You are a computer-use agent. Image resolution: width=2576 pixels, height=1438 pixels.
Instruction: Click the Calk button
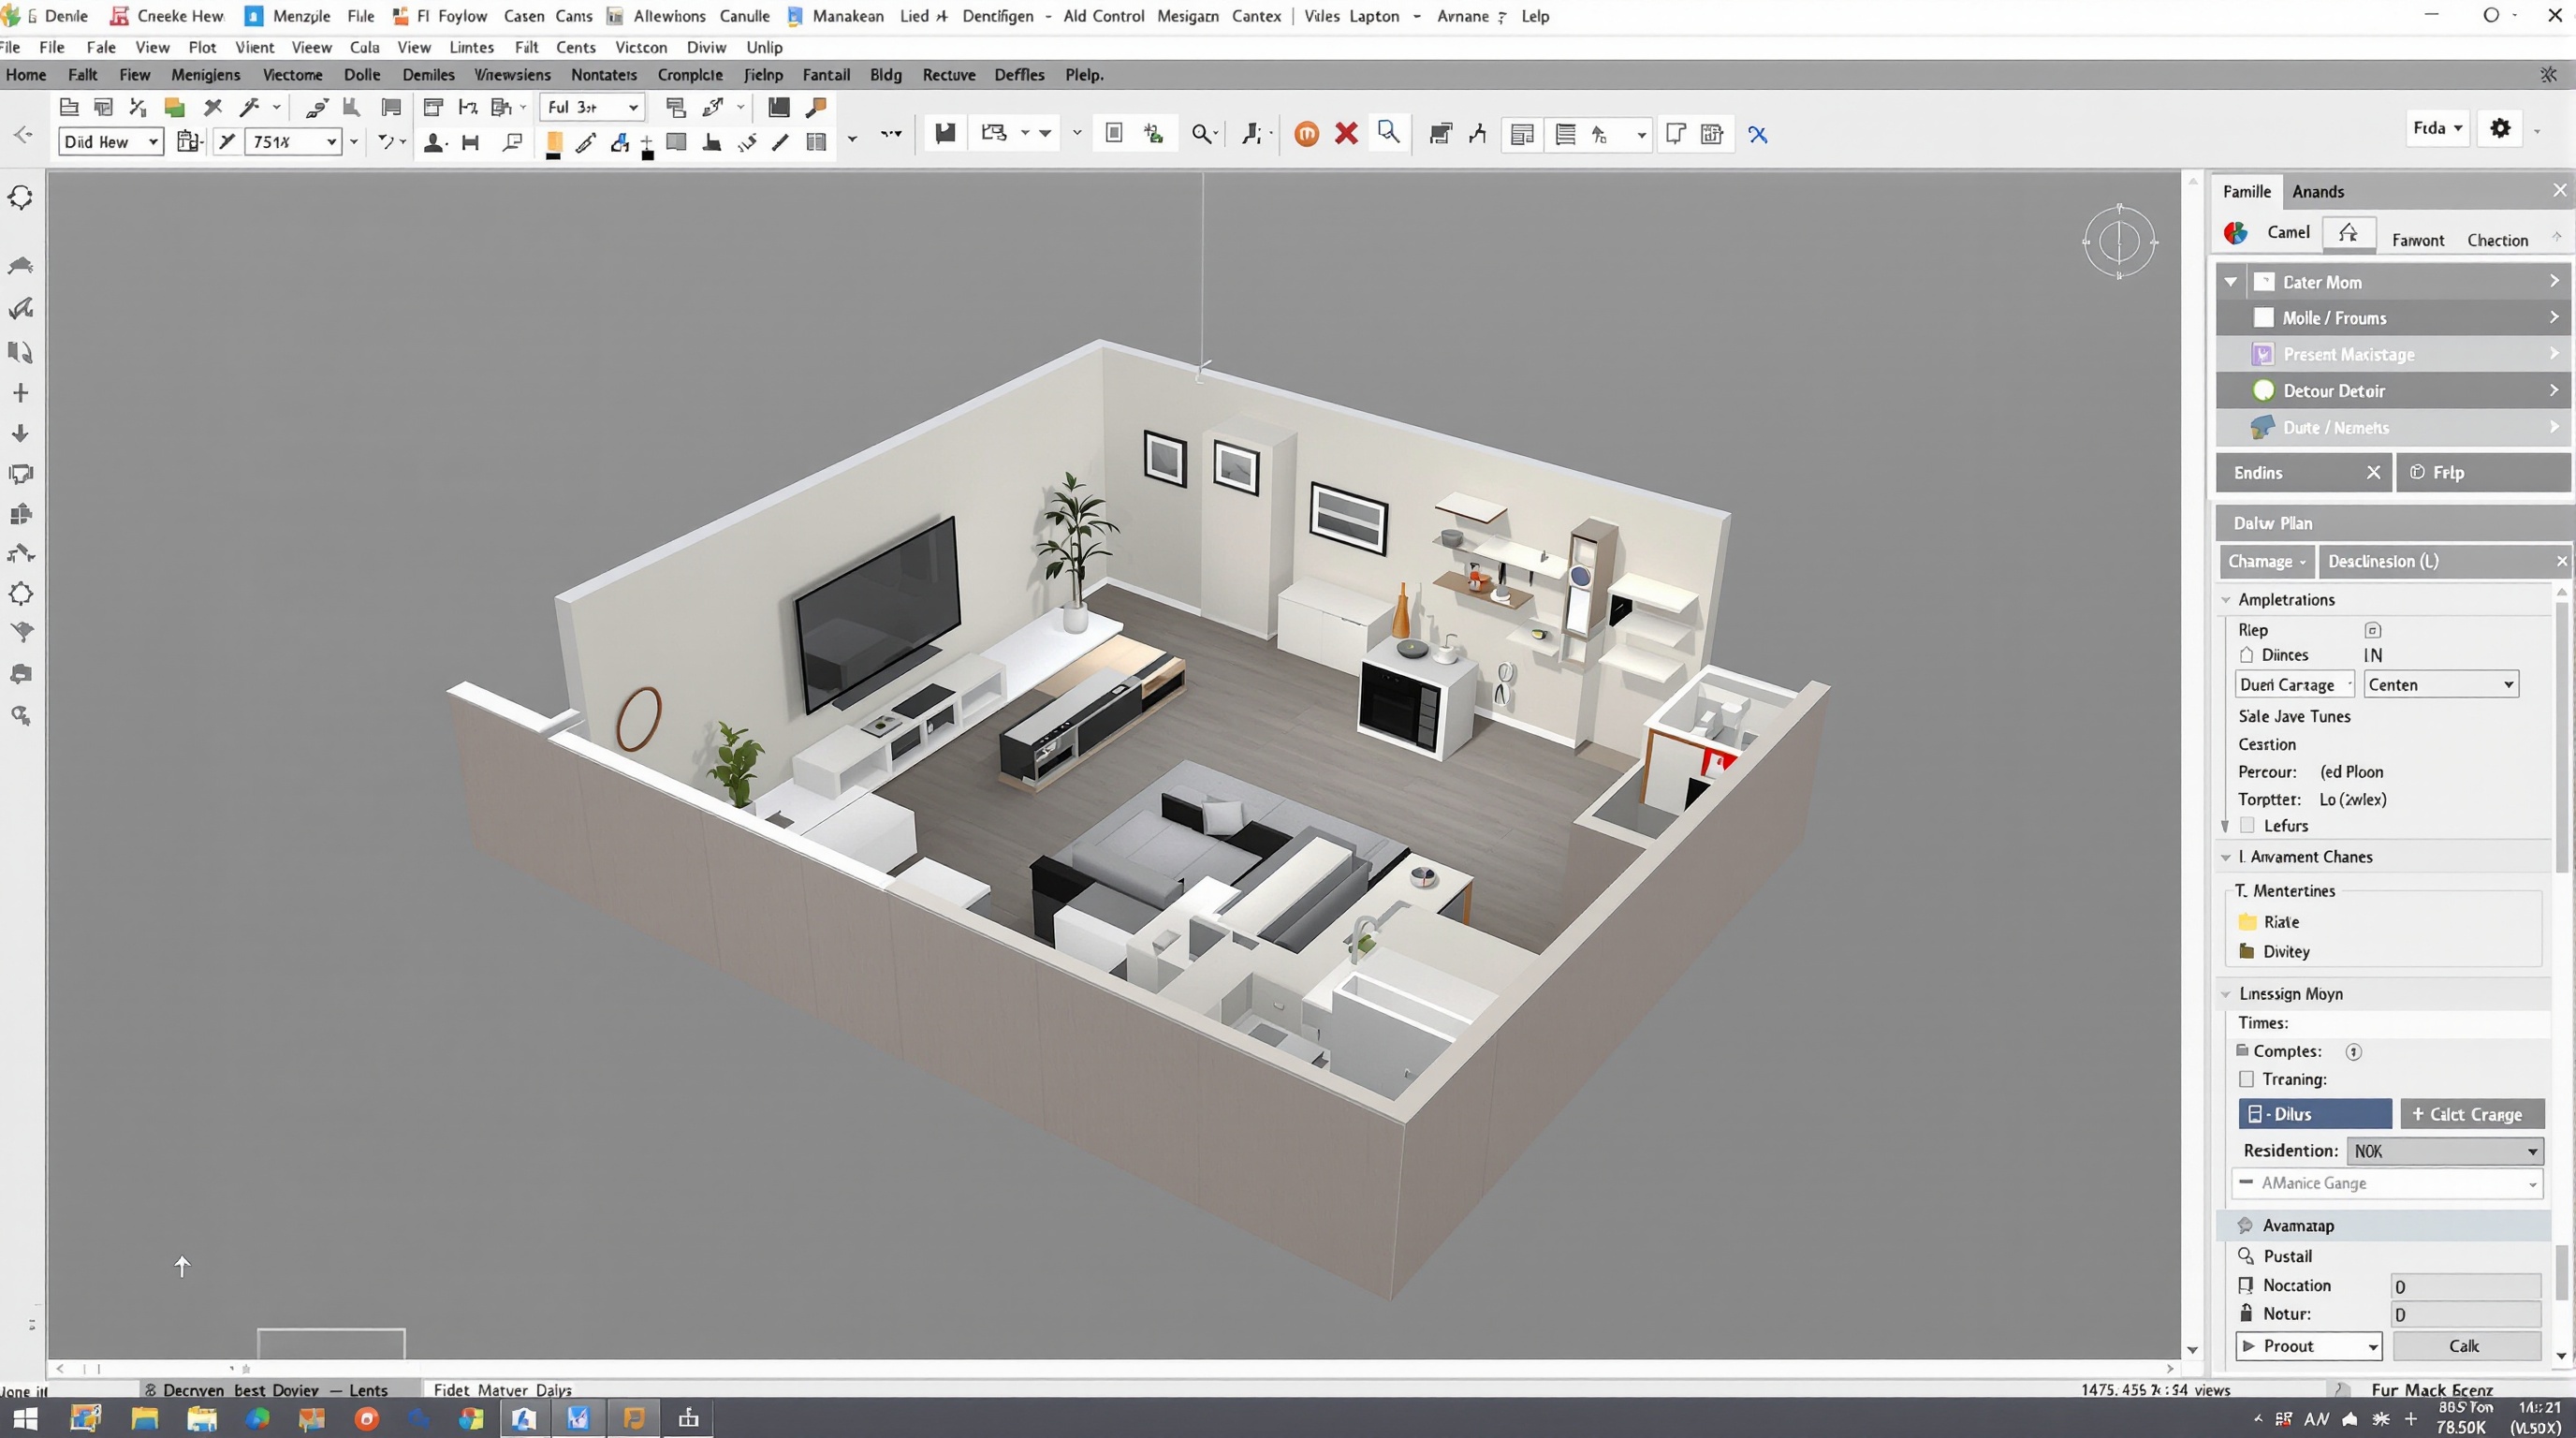click(x=2464, y=1346)
